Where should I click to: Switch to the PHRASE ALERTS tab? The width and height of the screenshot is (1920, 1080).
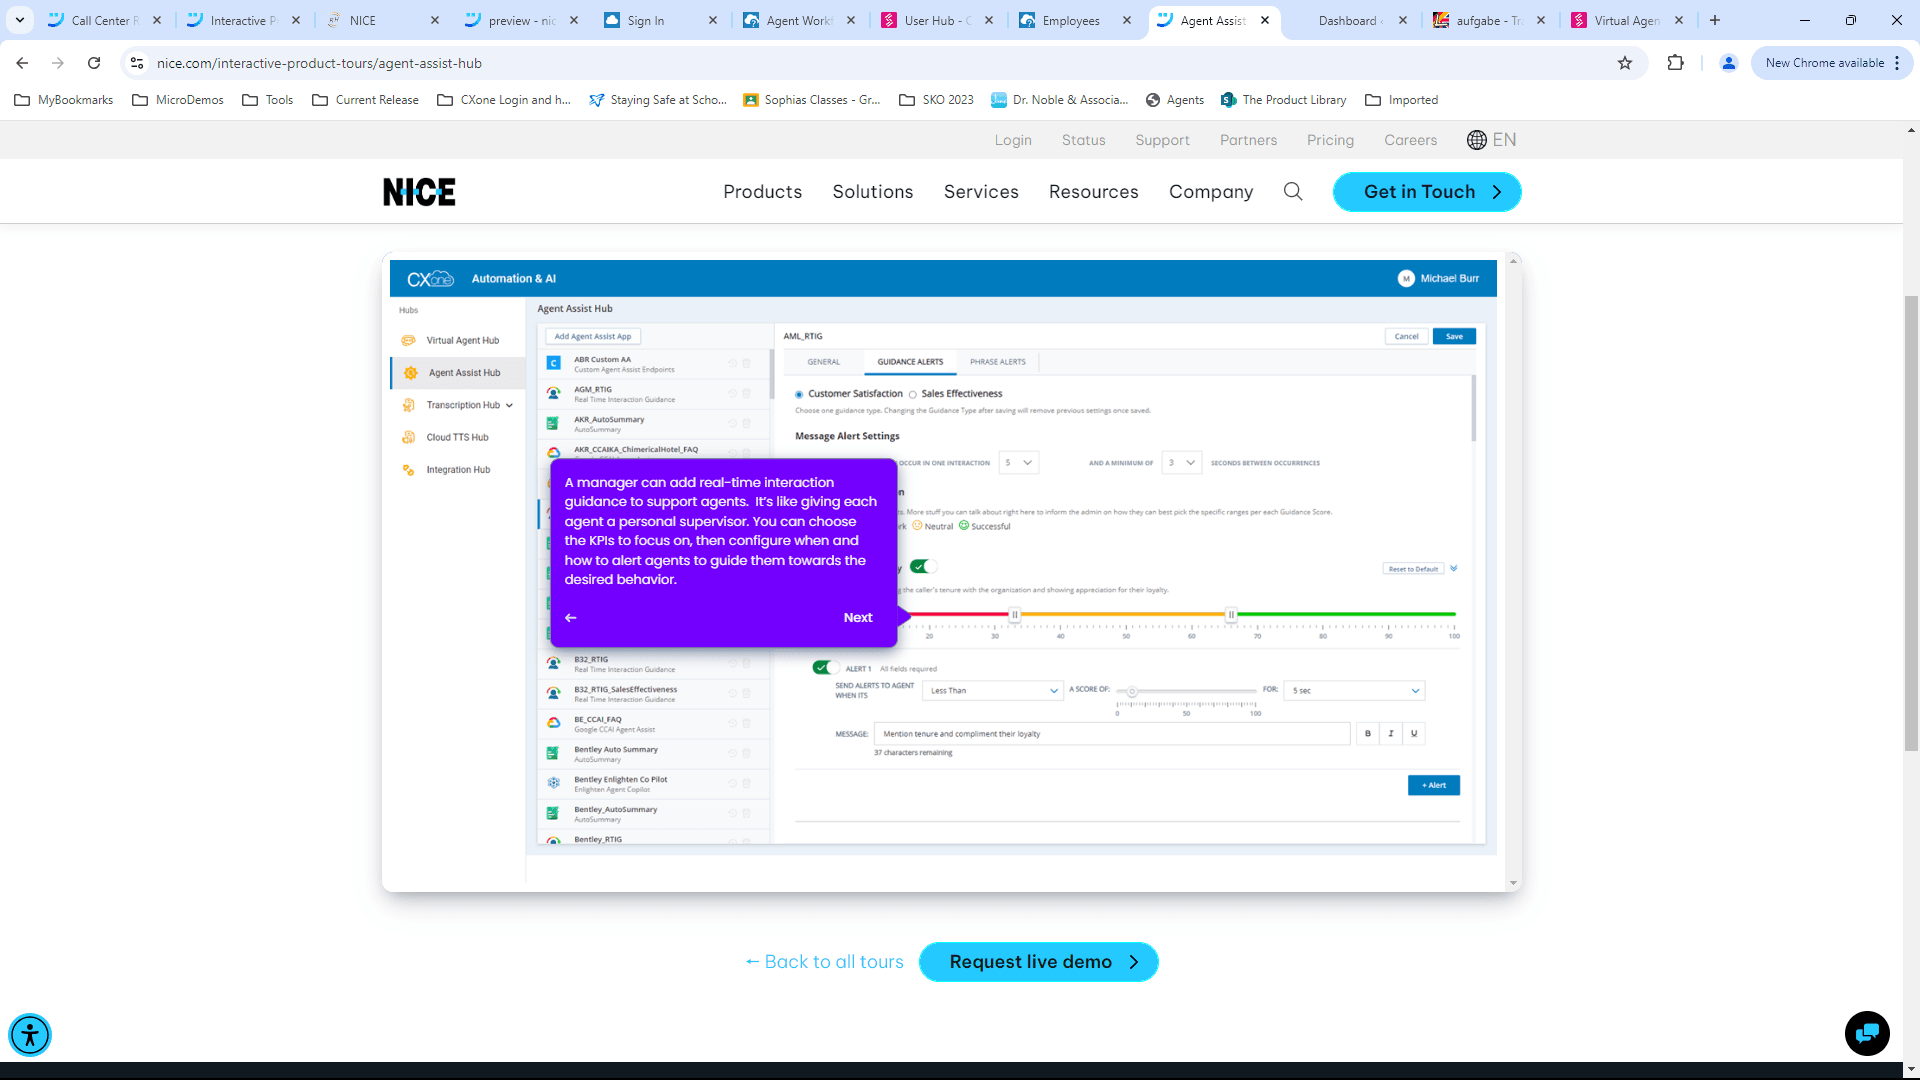pos(998,362)
